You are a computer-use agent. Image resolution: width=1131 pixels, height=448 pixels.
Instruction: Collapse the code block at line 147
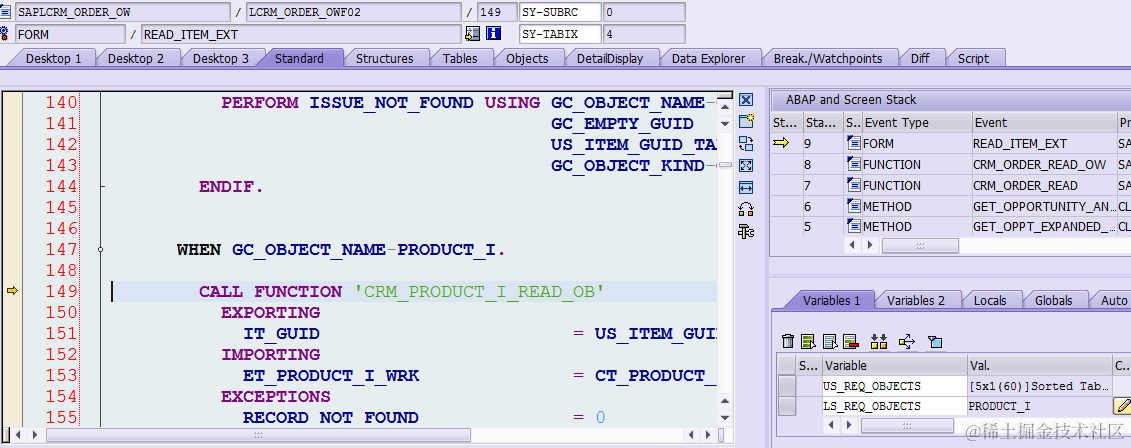click(100, 250)
